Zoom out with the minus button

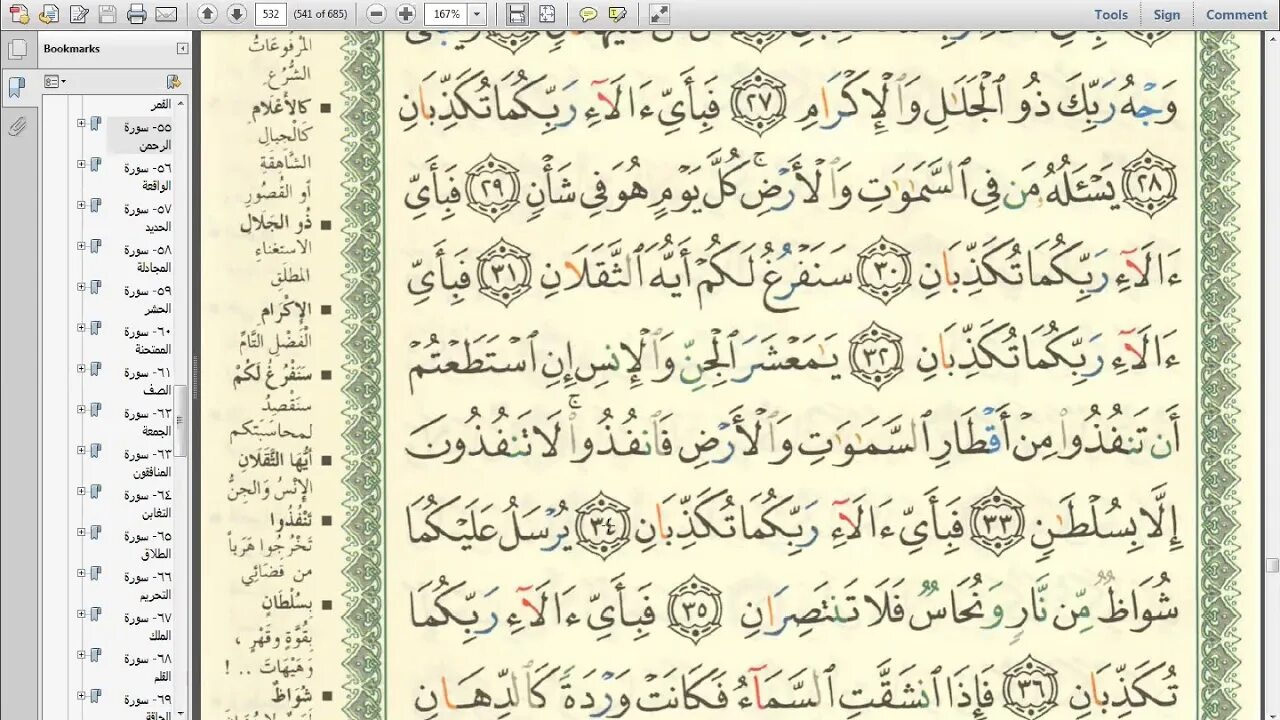pos(376,14)
